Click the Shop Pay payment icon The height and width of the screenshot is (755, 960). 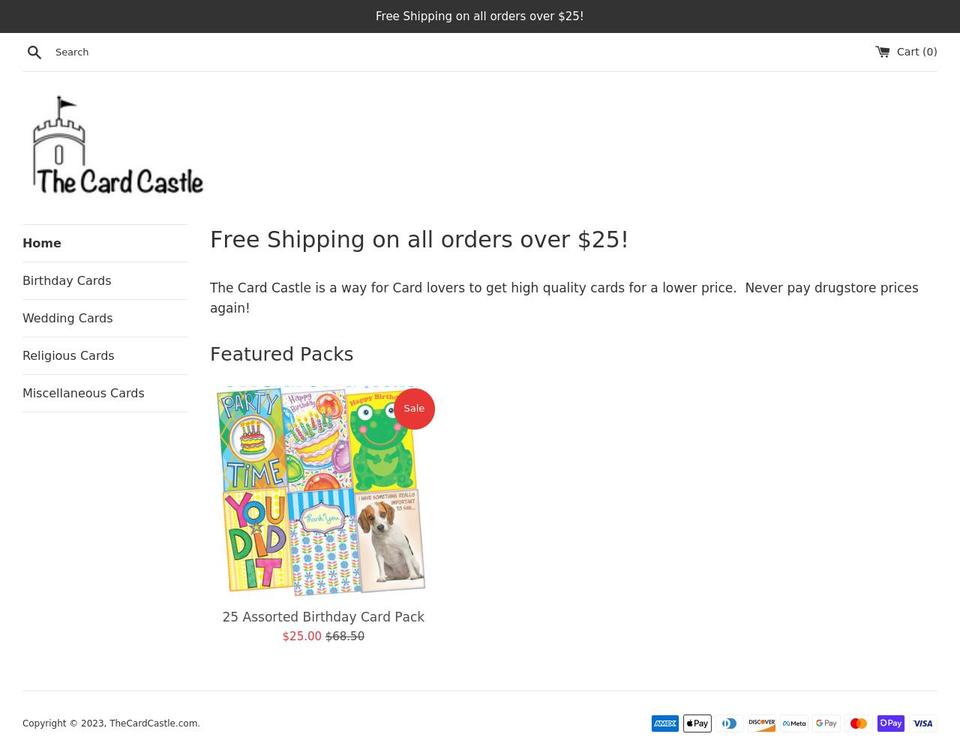coord(890,723)
